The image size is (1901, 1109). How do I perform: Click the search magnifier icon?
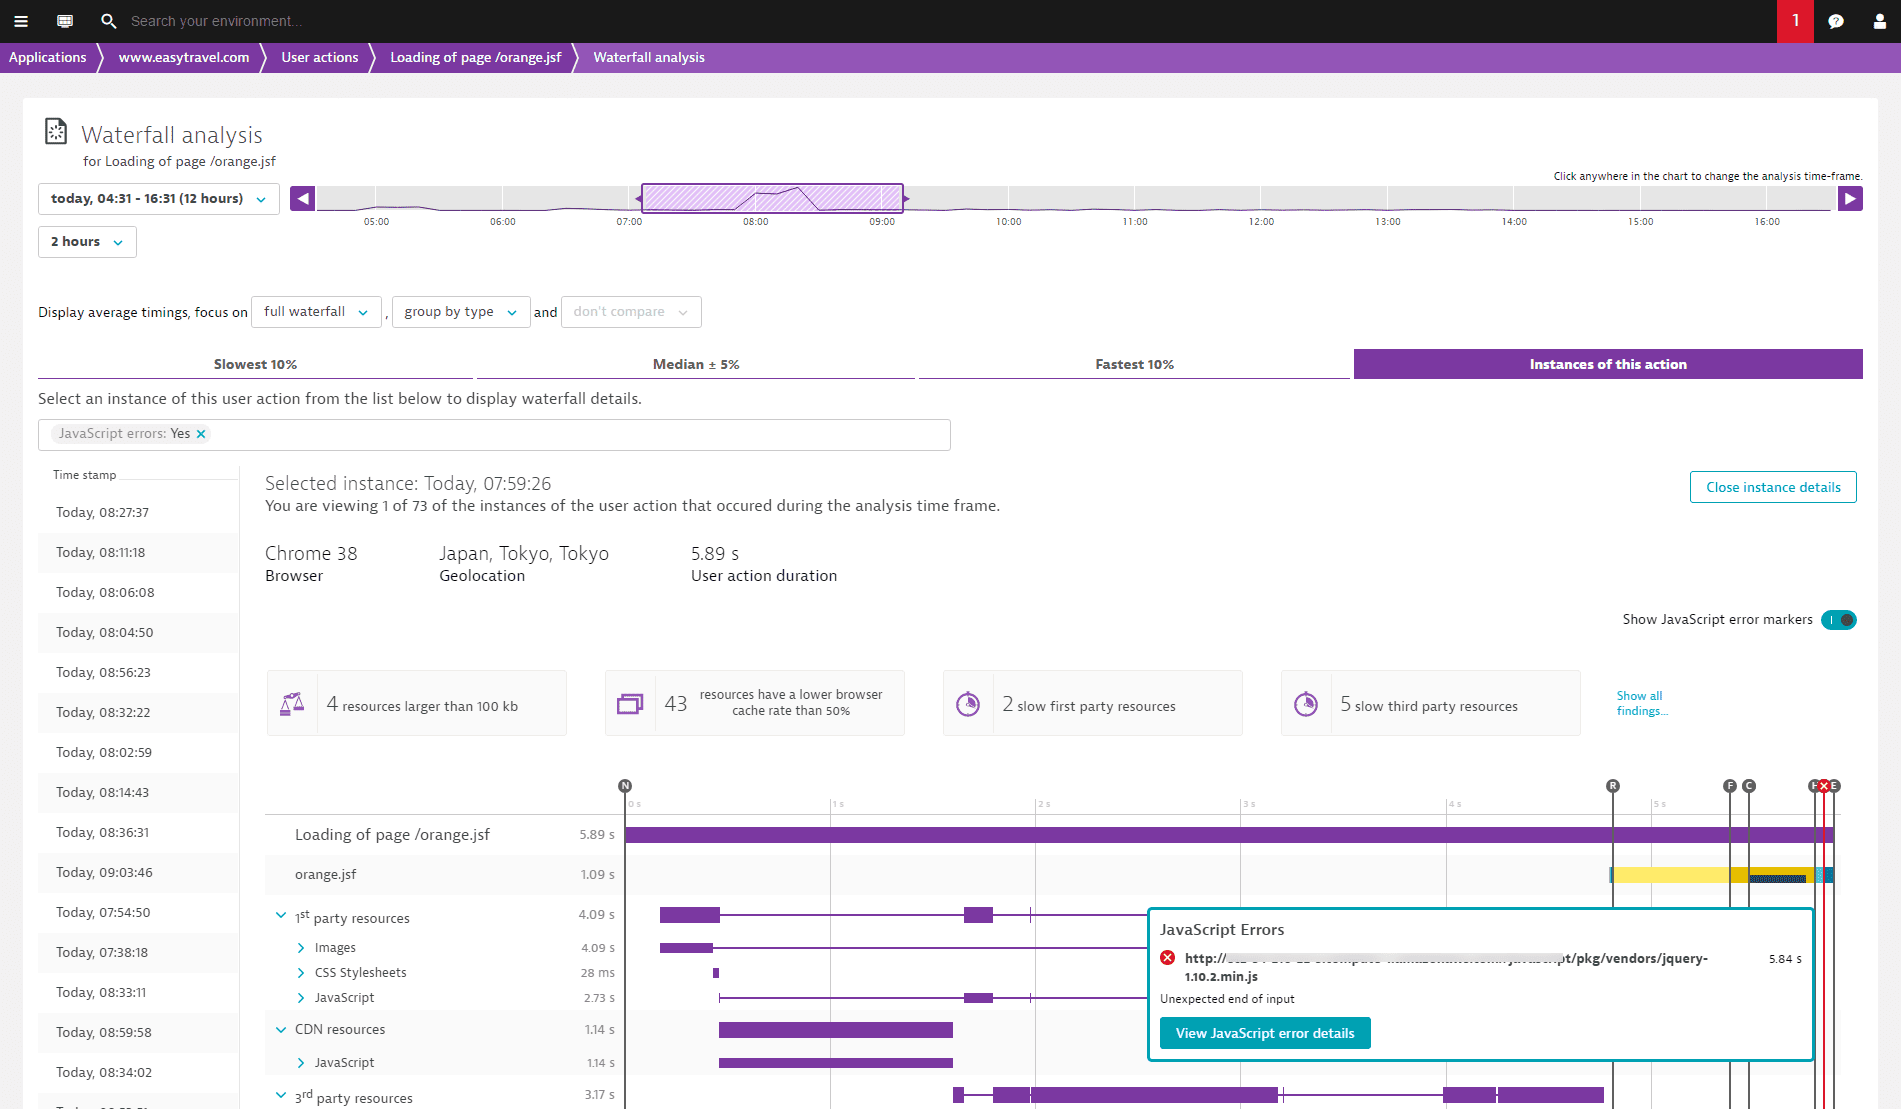[109, 21]
